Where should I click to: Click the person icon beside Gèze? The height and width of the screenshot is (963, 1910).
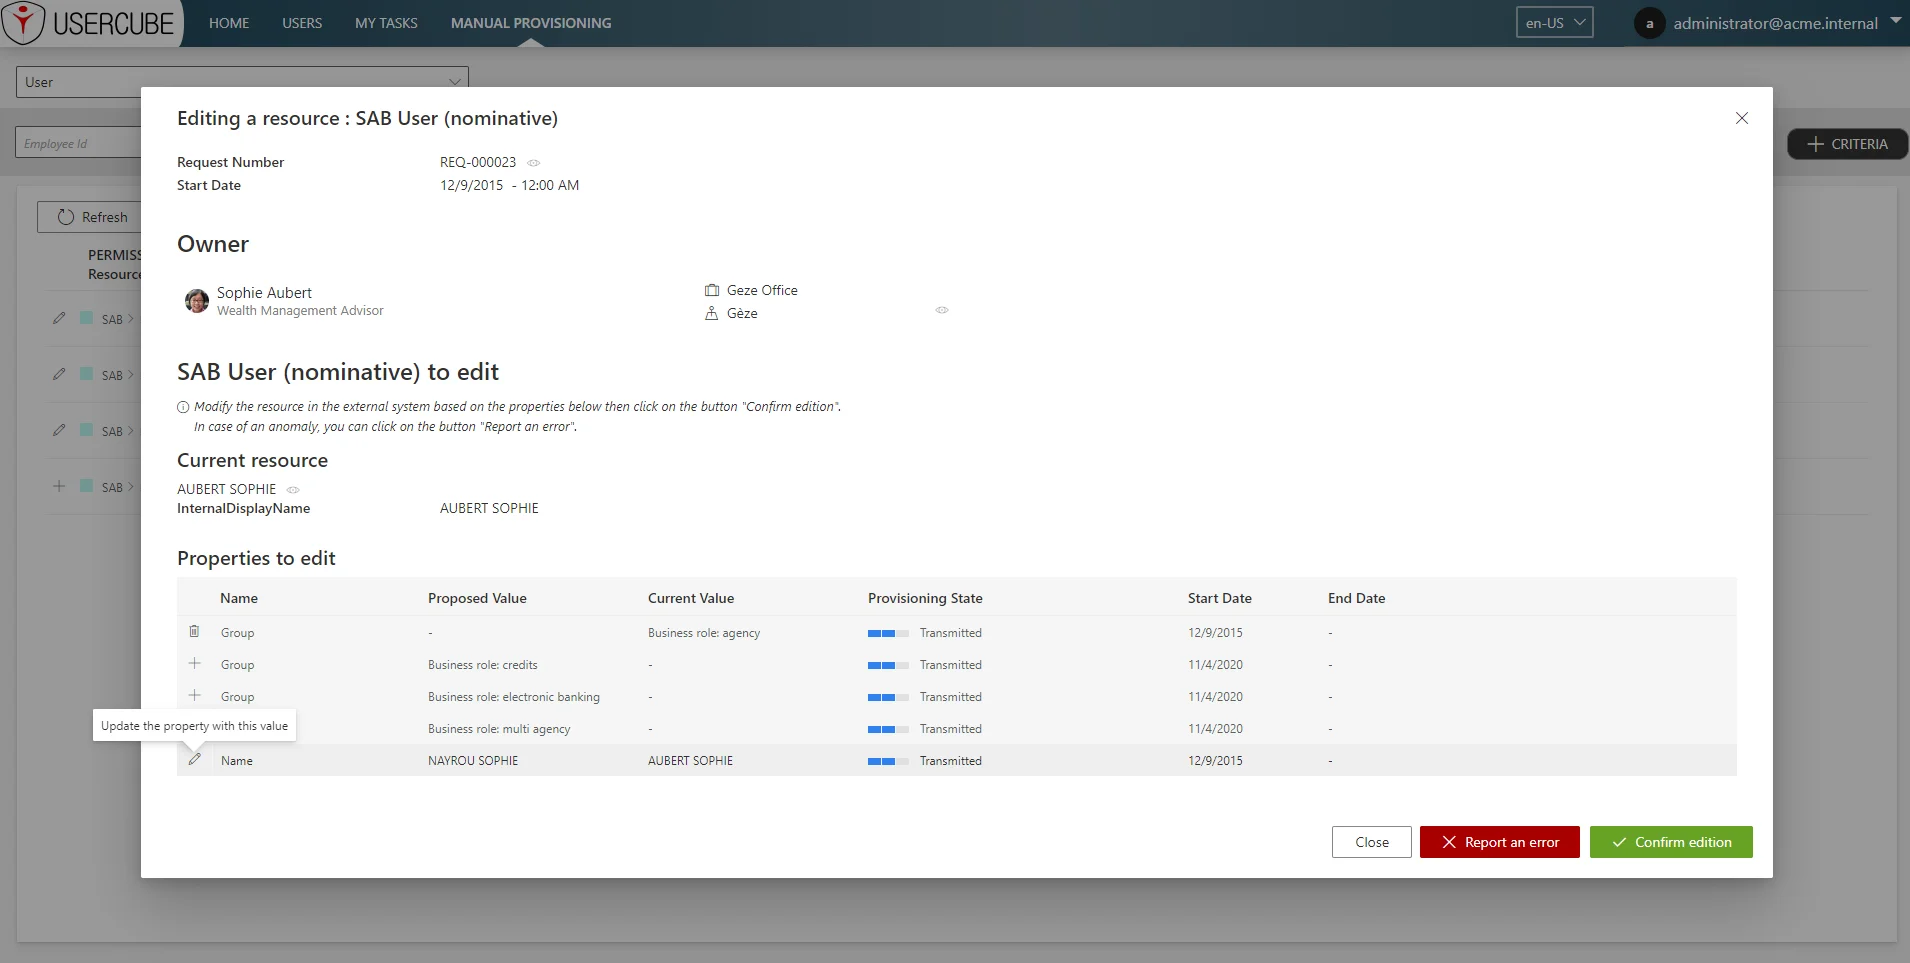pos(712,313)
